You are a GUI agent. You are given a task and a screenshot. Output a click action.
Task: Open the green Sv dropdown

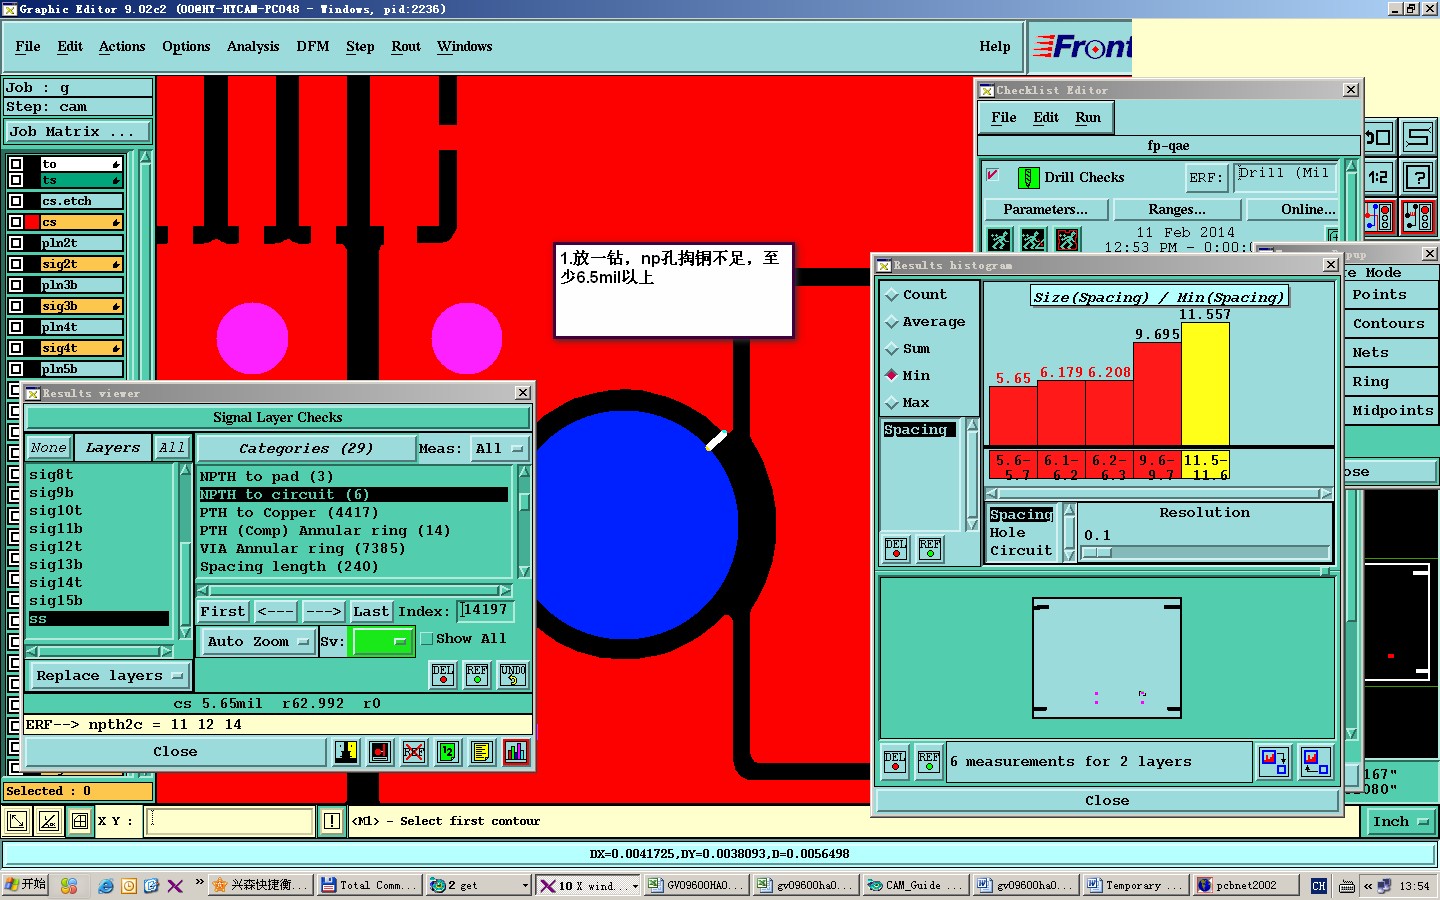(382, 642)
